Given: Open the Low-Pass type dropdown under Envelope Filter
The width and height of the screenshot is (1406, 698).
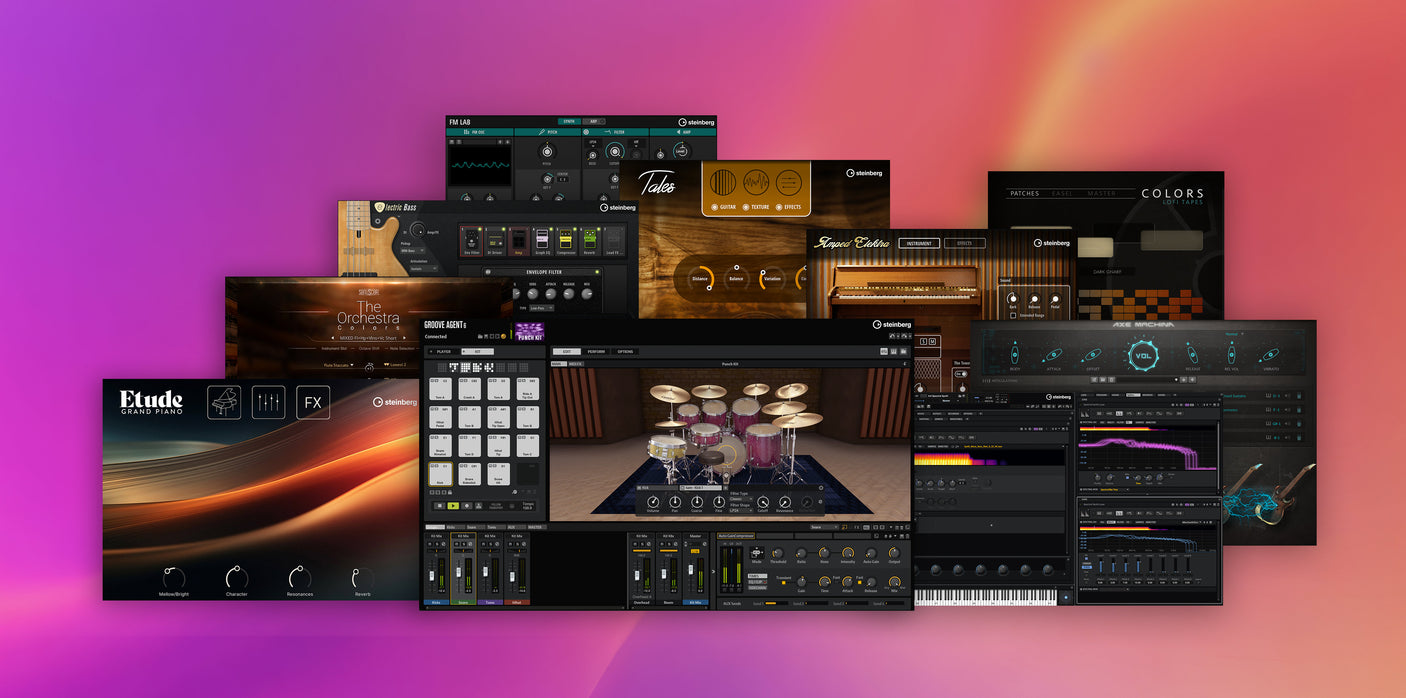Looking at the screenshot, I should (x=541, y=307).
